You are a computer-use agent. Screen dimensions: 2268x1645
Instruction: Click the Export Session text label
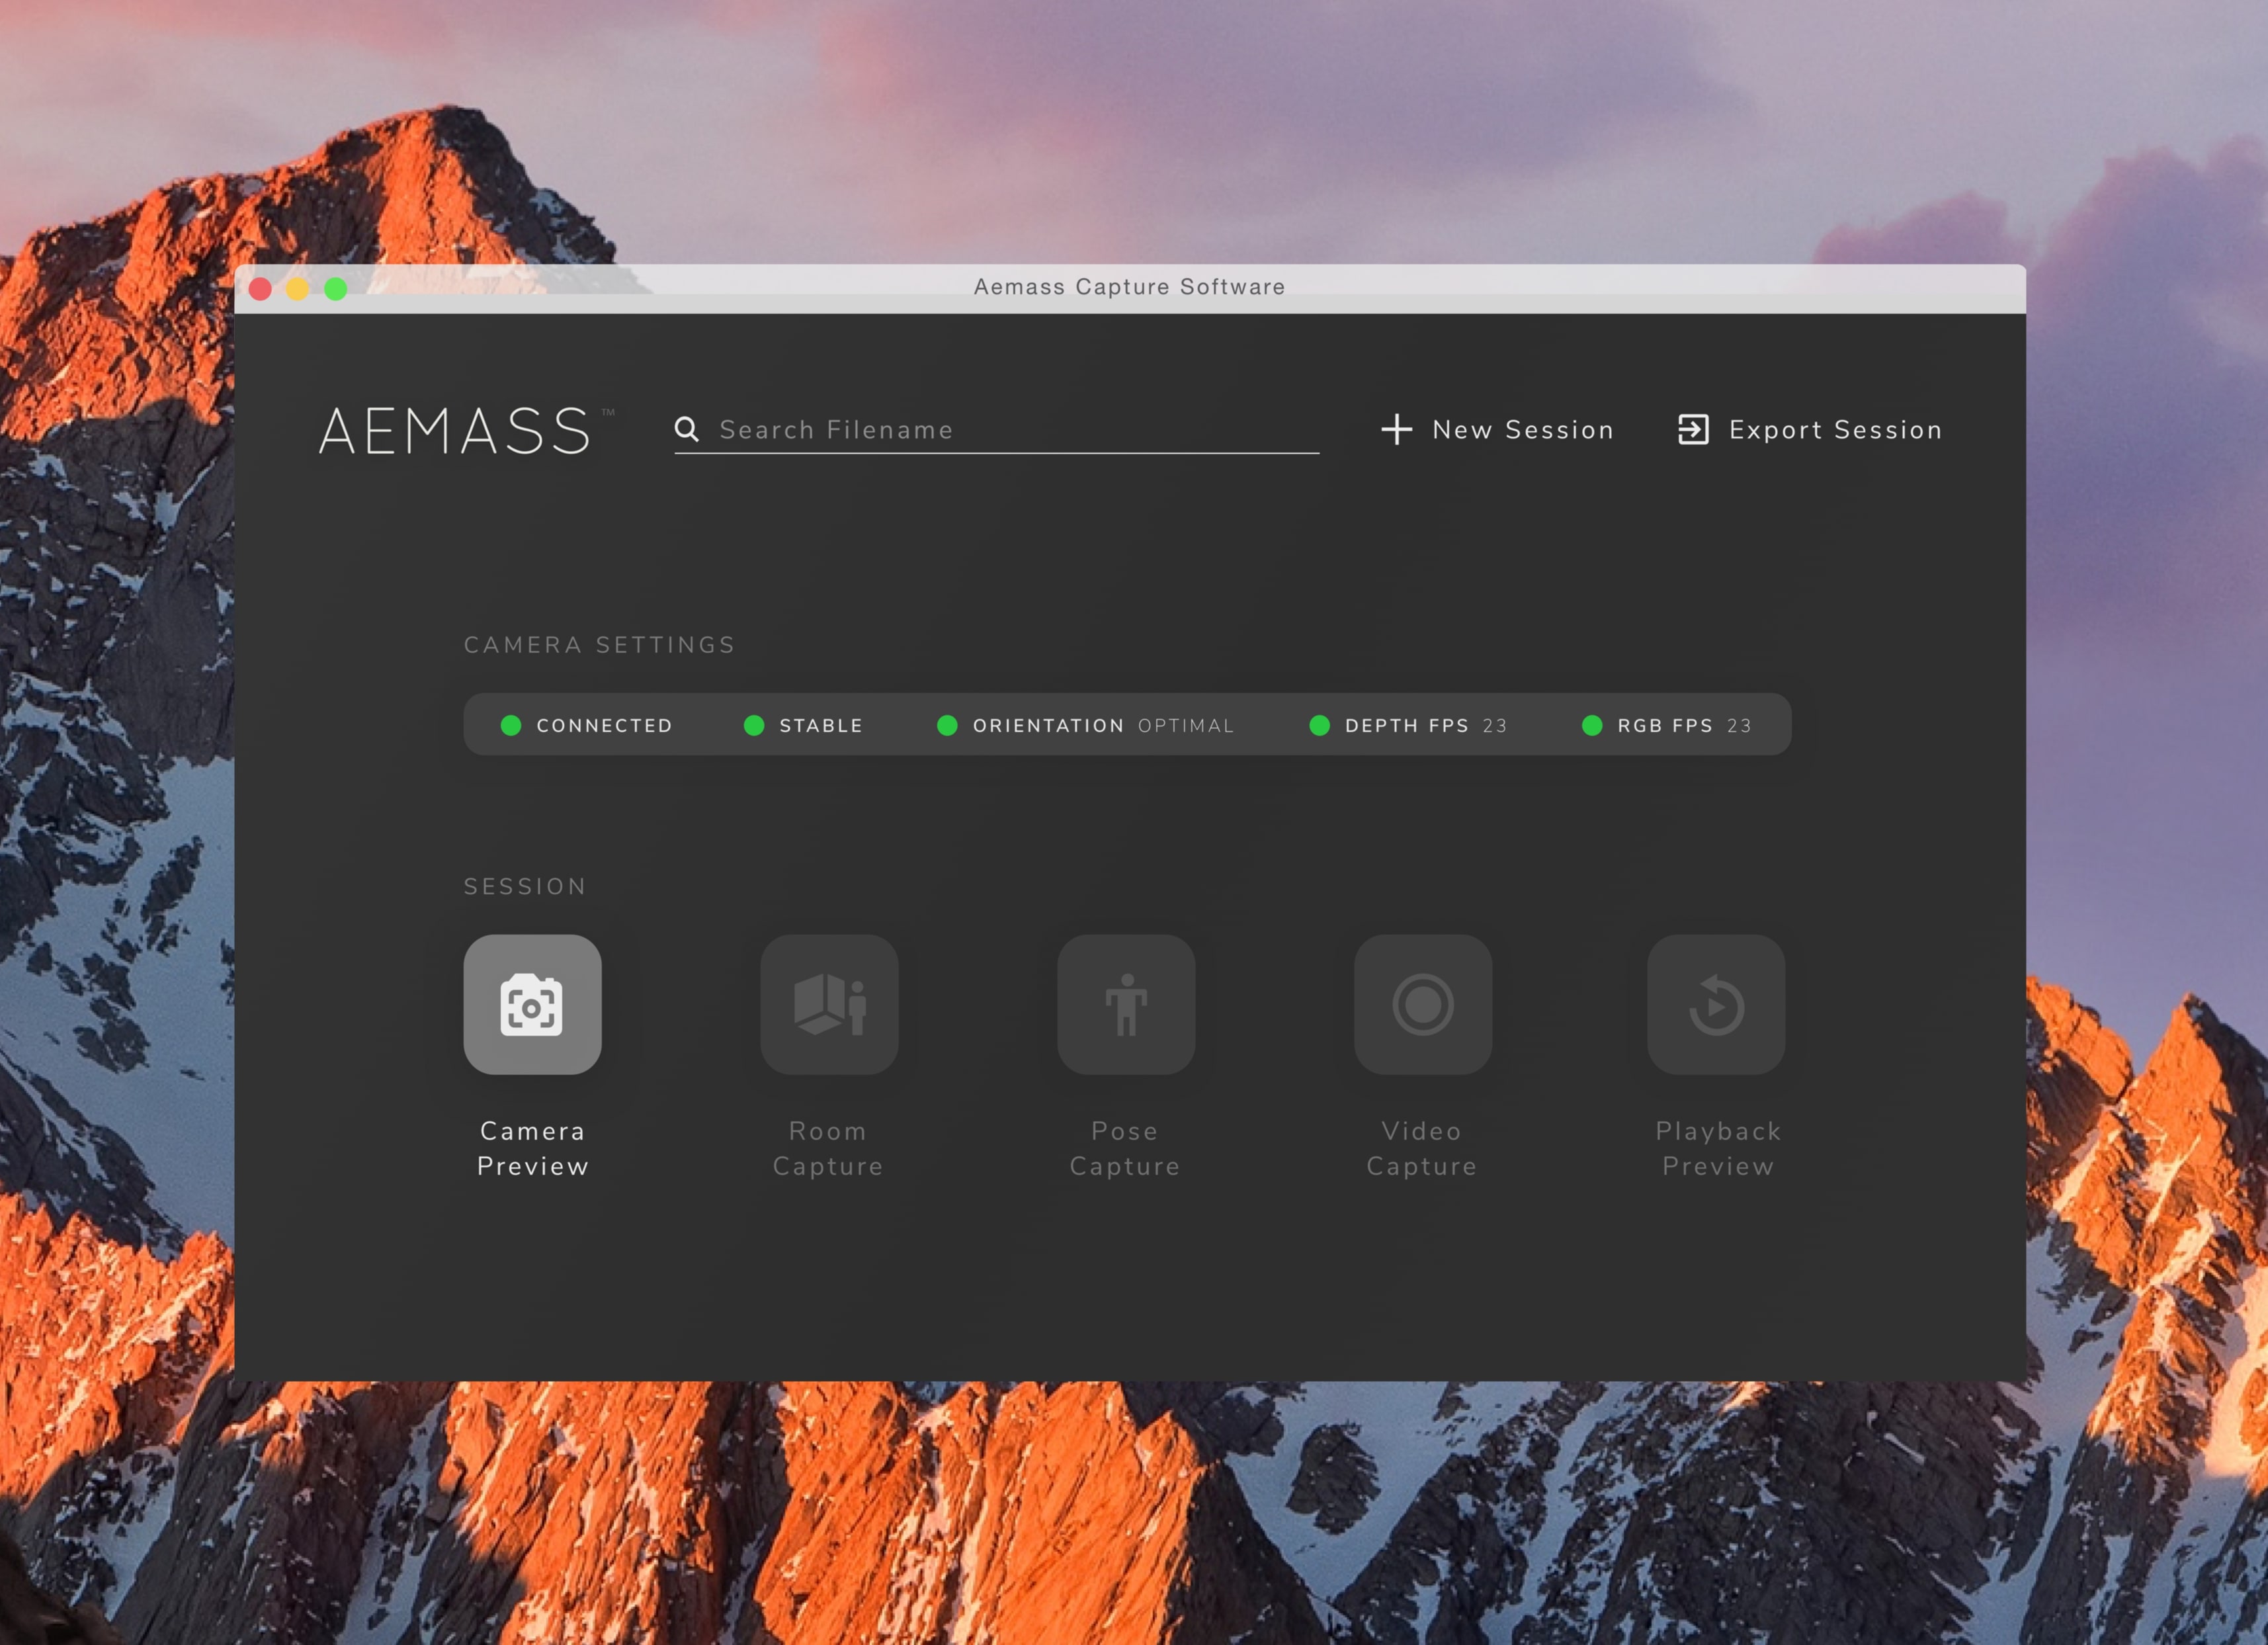1835,430
